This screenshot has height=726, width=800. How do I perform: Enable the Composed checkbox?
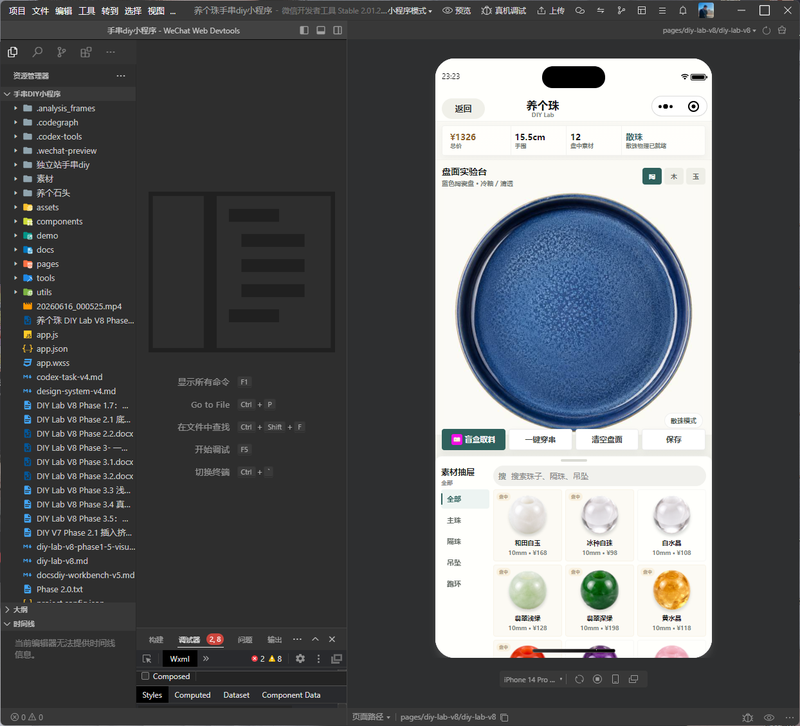coord(145,676)
